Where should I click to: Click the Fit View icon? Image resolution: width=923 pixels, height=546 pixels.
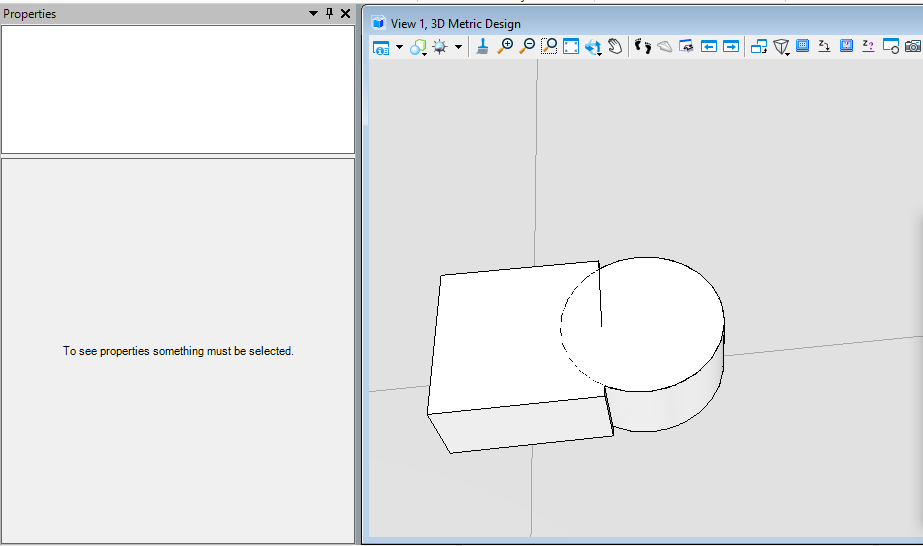click(571, 46)
